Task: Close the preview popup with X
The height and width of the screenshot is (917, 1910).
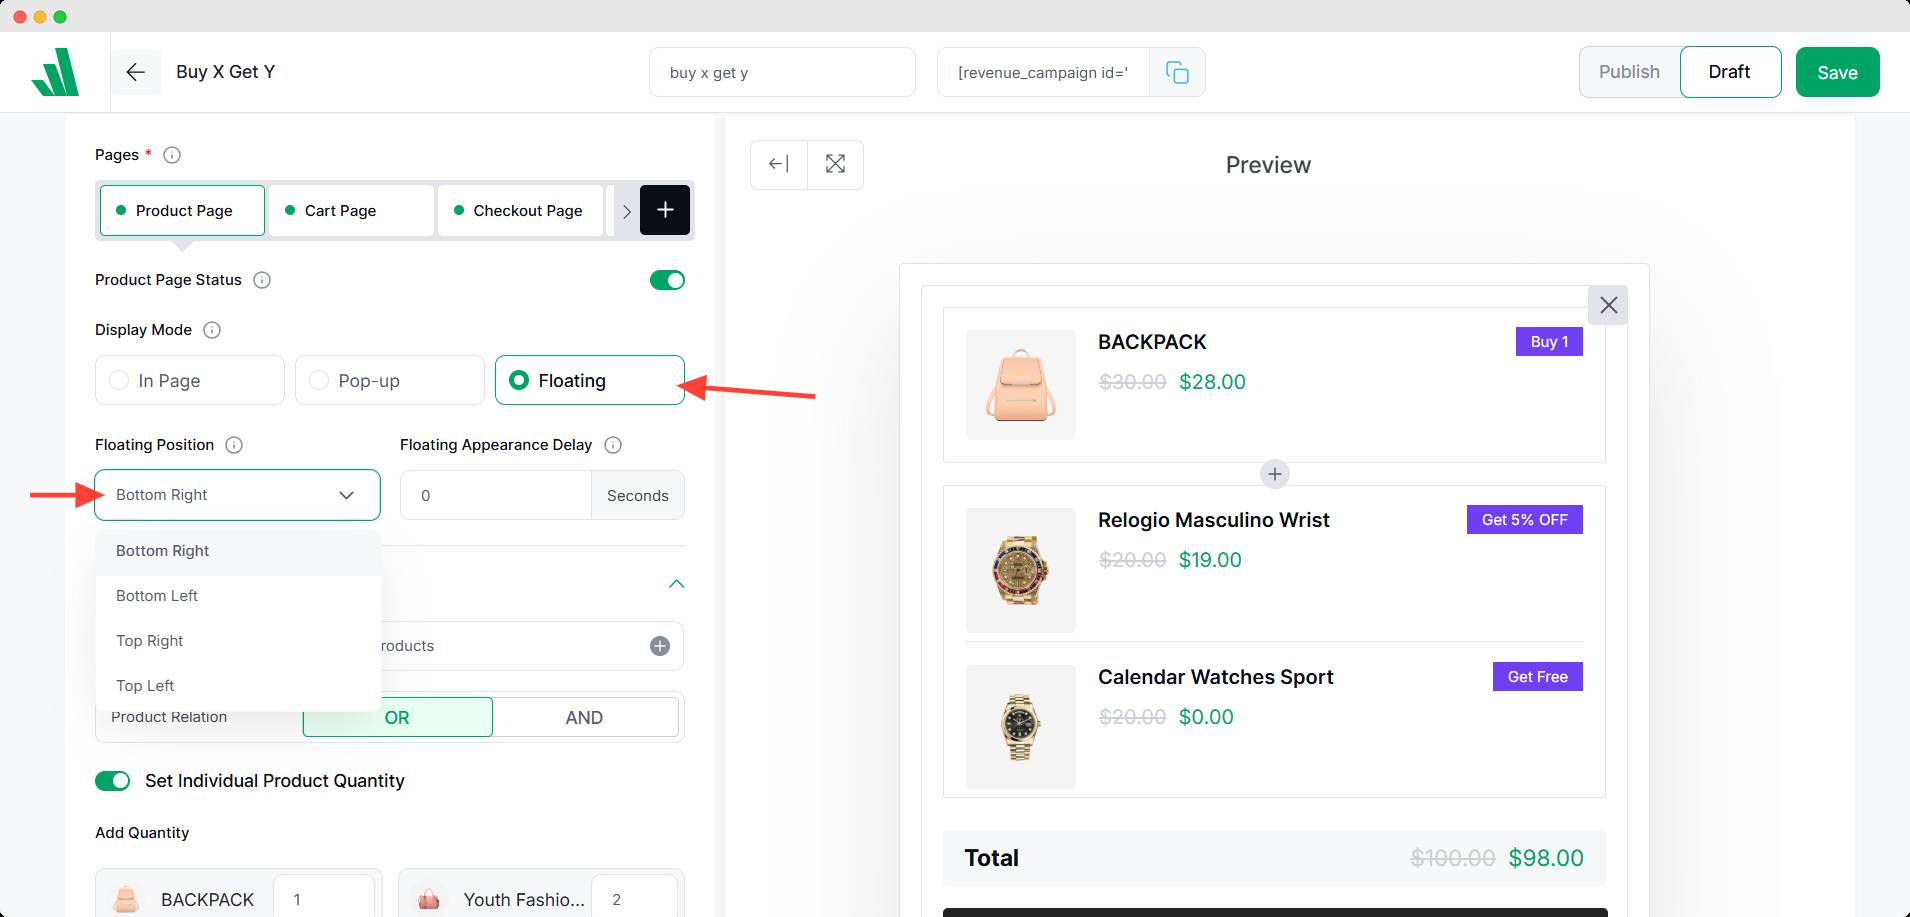Action: pyautogui.click(x=1608, y=305)
